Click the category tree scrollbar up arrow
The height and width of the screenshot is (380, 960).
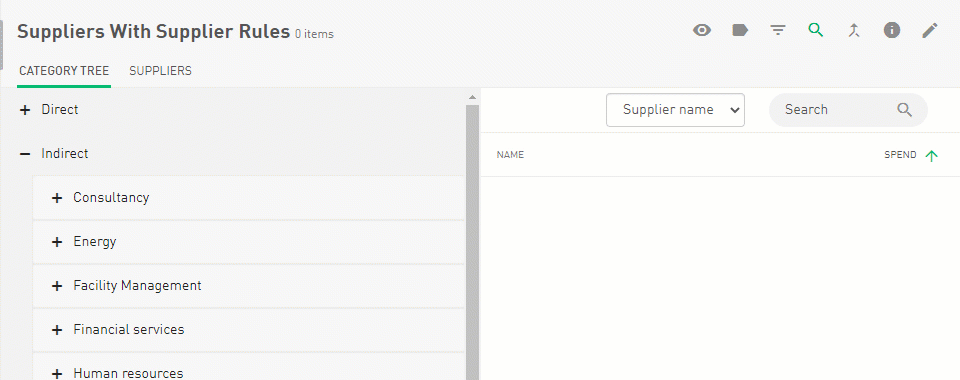coord(472,97)
